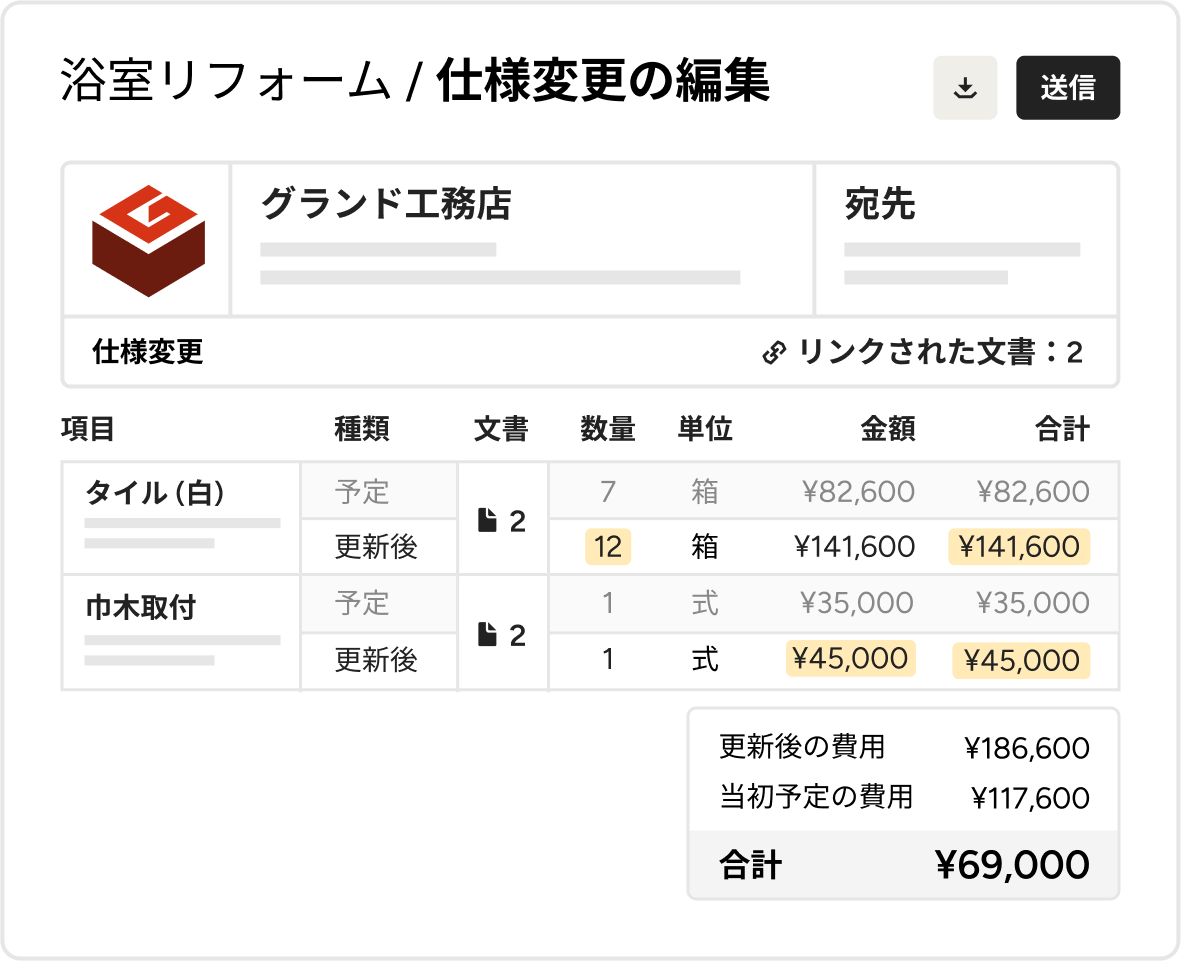Select the タイル (白) item name

[x=155, y=492]
